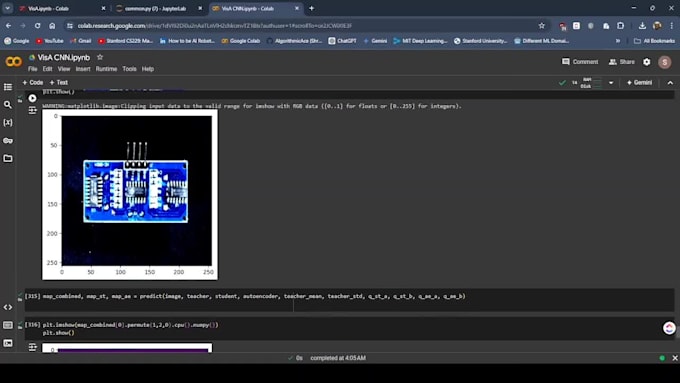The image size is (680, 383).
Task: Open the terminal panel icon
Action: [8, 343]
